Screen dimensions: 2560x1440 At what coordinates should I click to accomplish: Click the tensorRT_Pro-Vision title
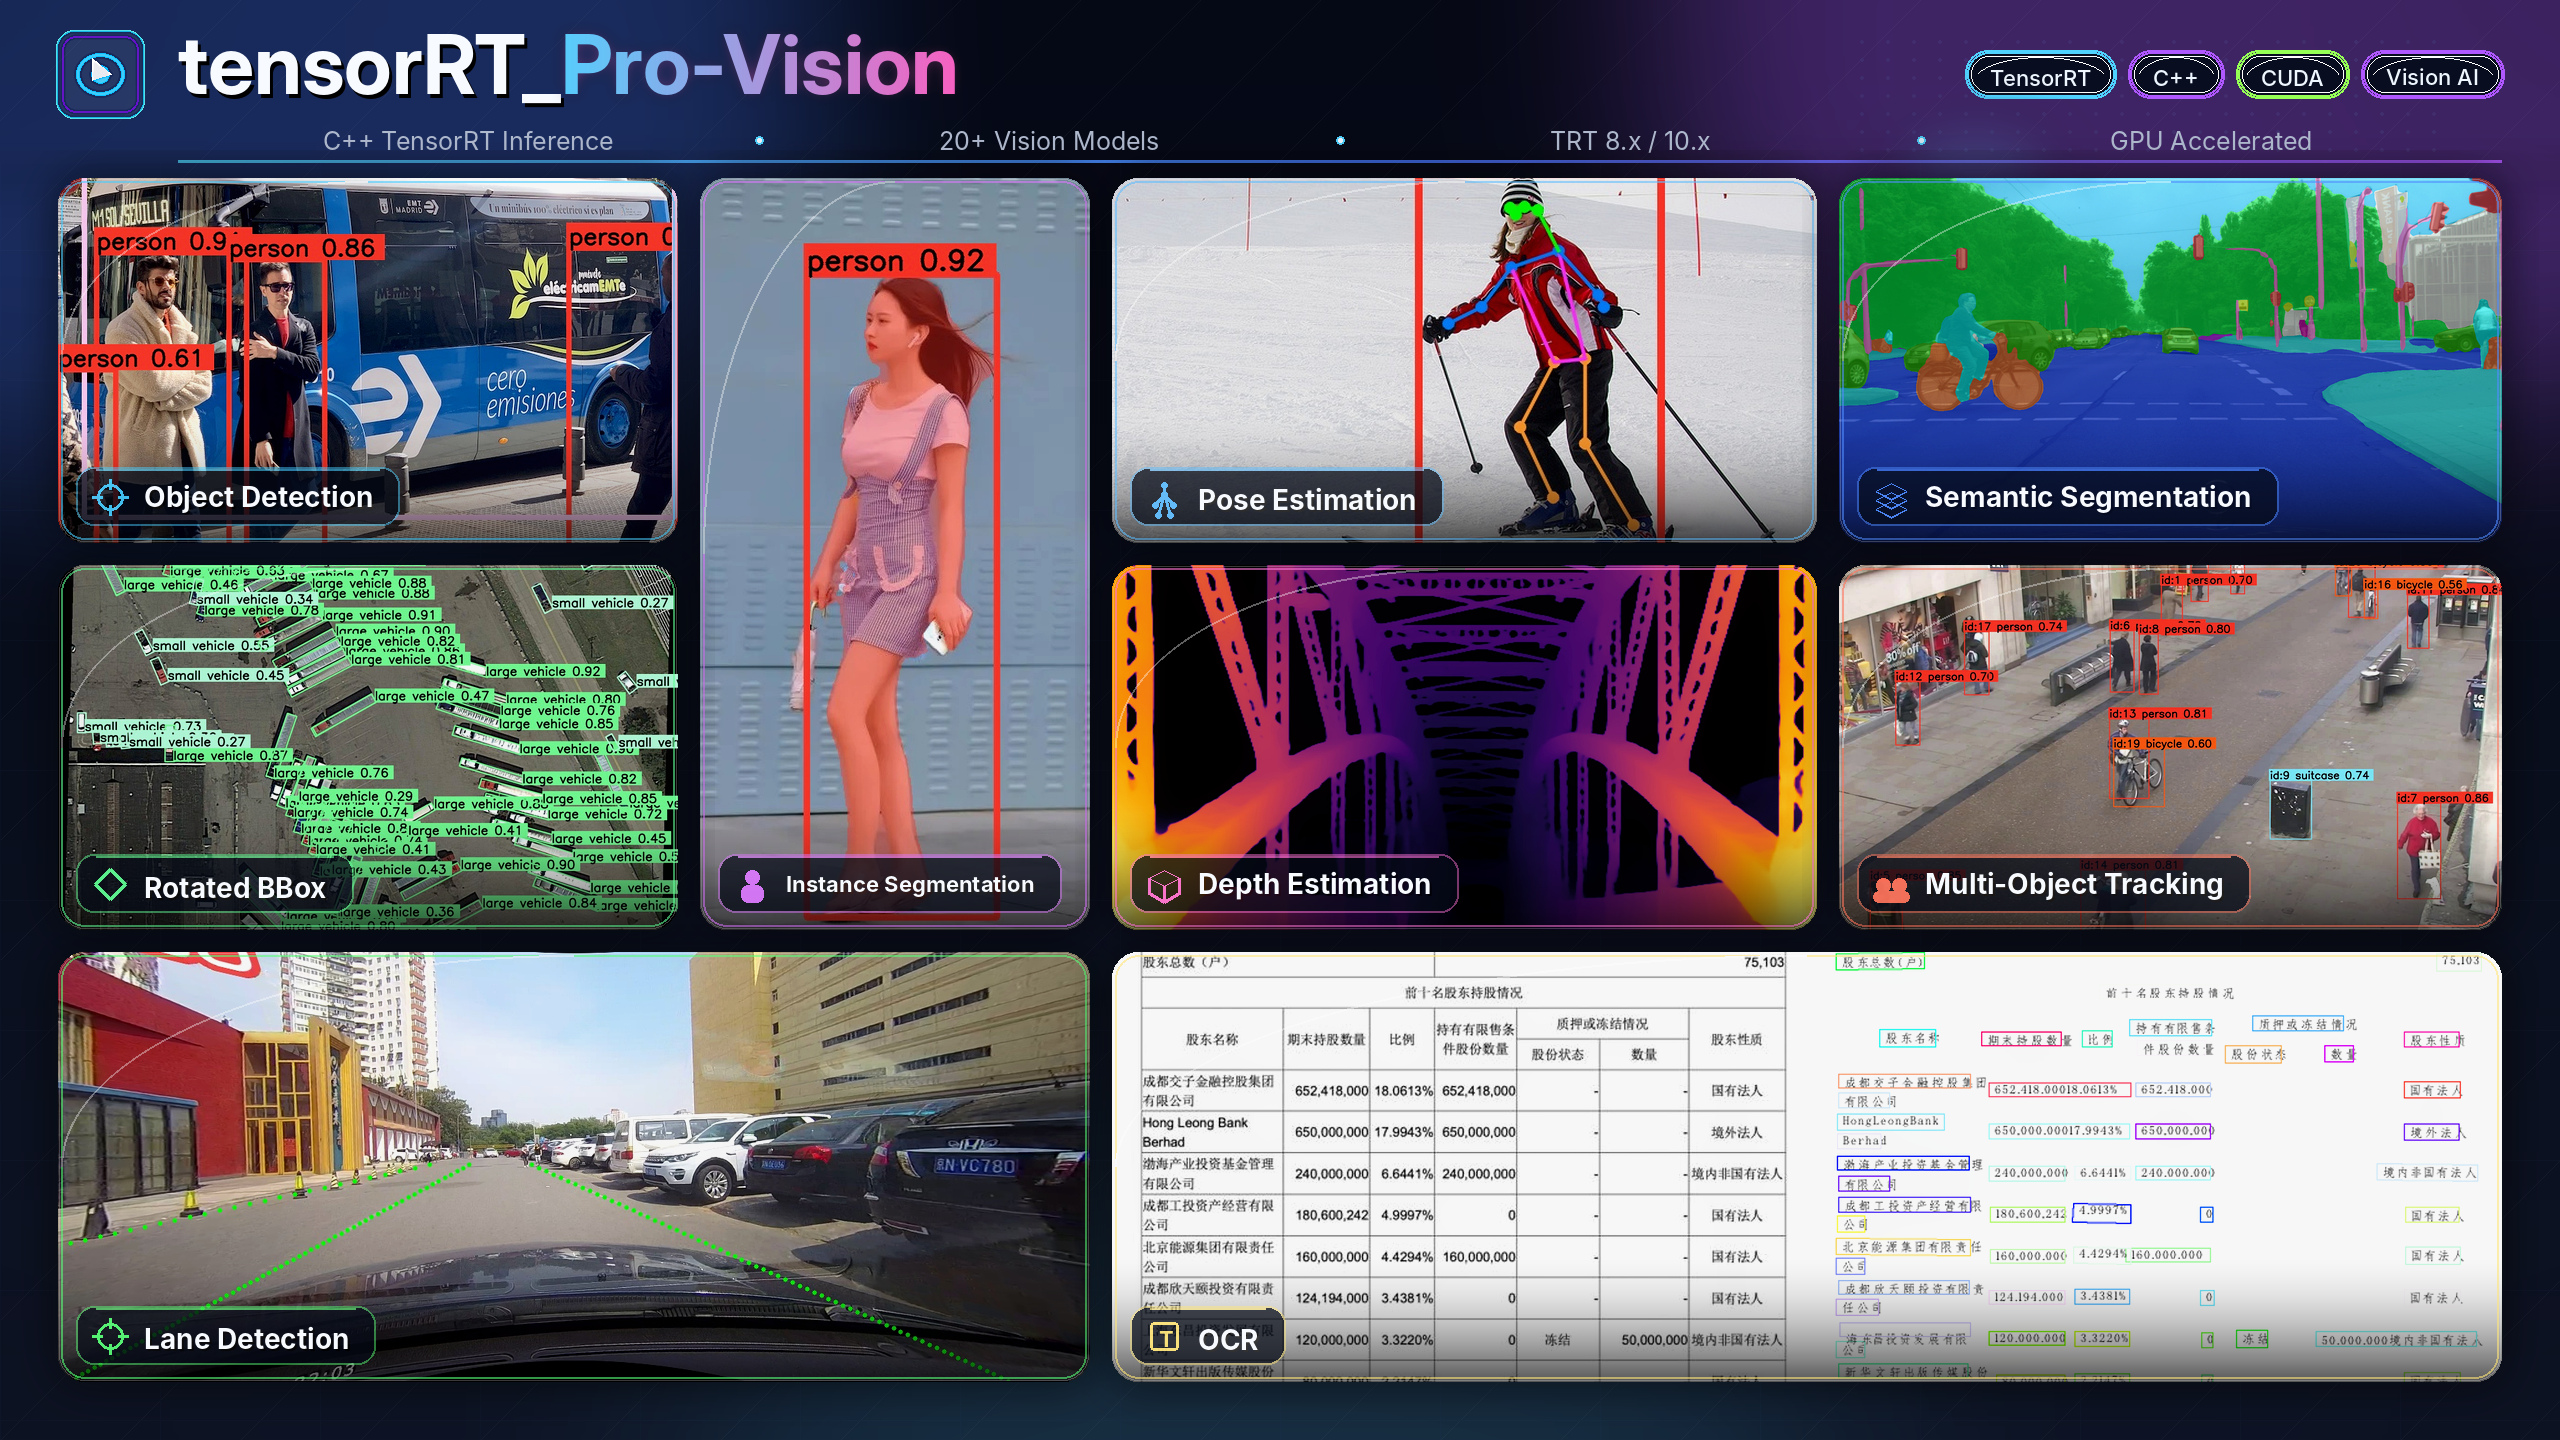click(567, 67)
